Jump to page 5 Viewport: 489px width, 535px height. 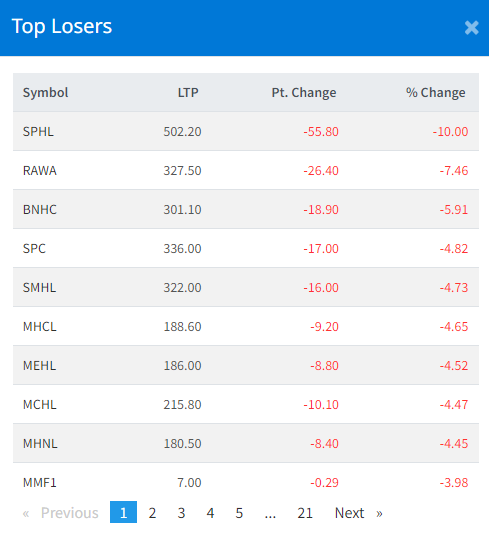[239, 512]
